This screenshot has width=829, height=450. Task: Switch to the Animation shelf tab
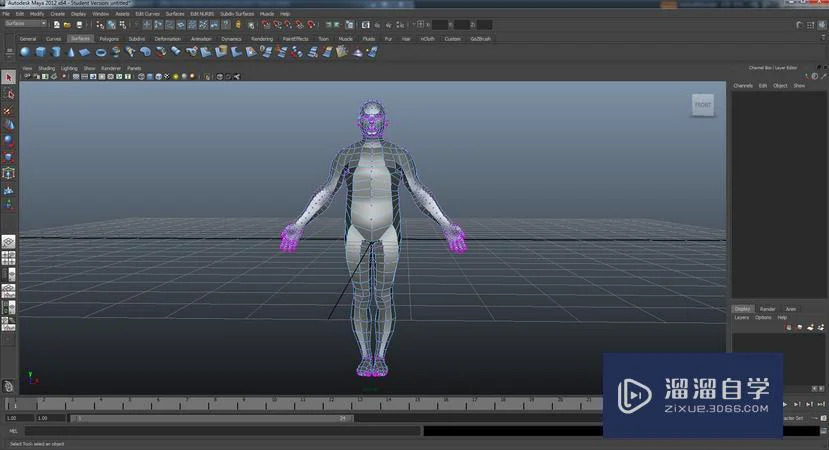point(201,39)
